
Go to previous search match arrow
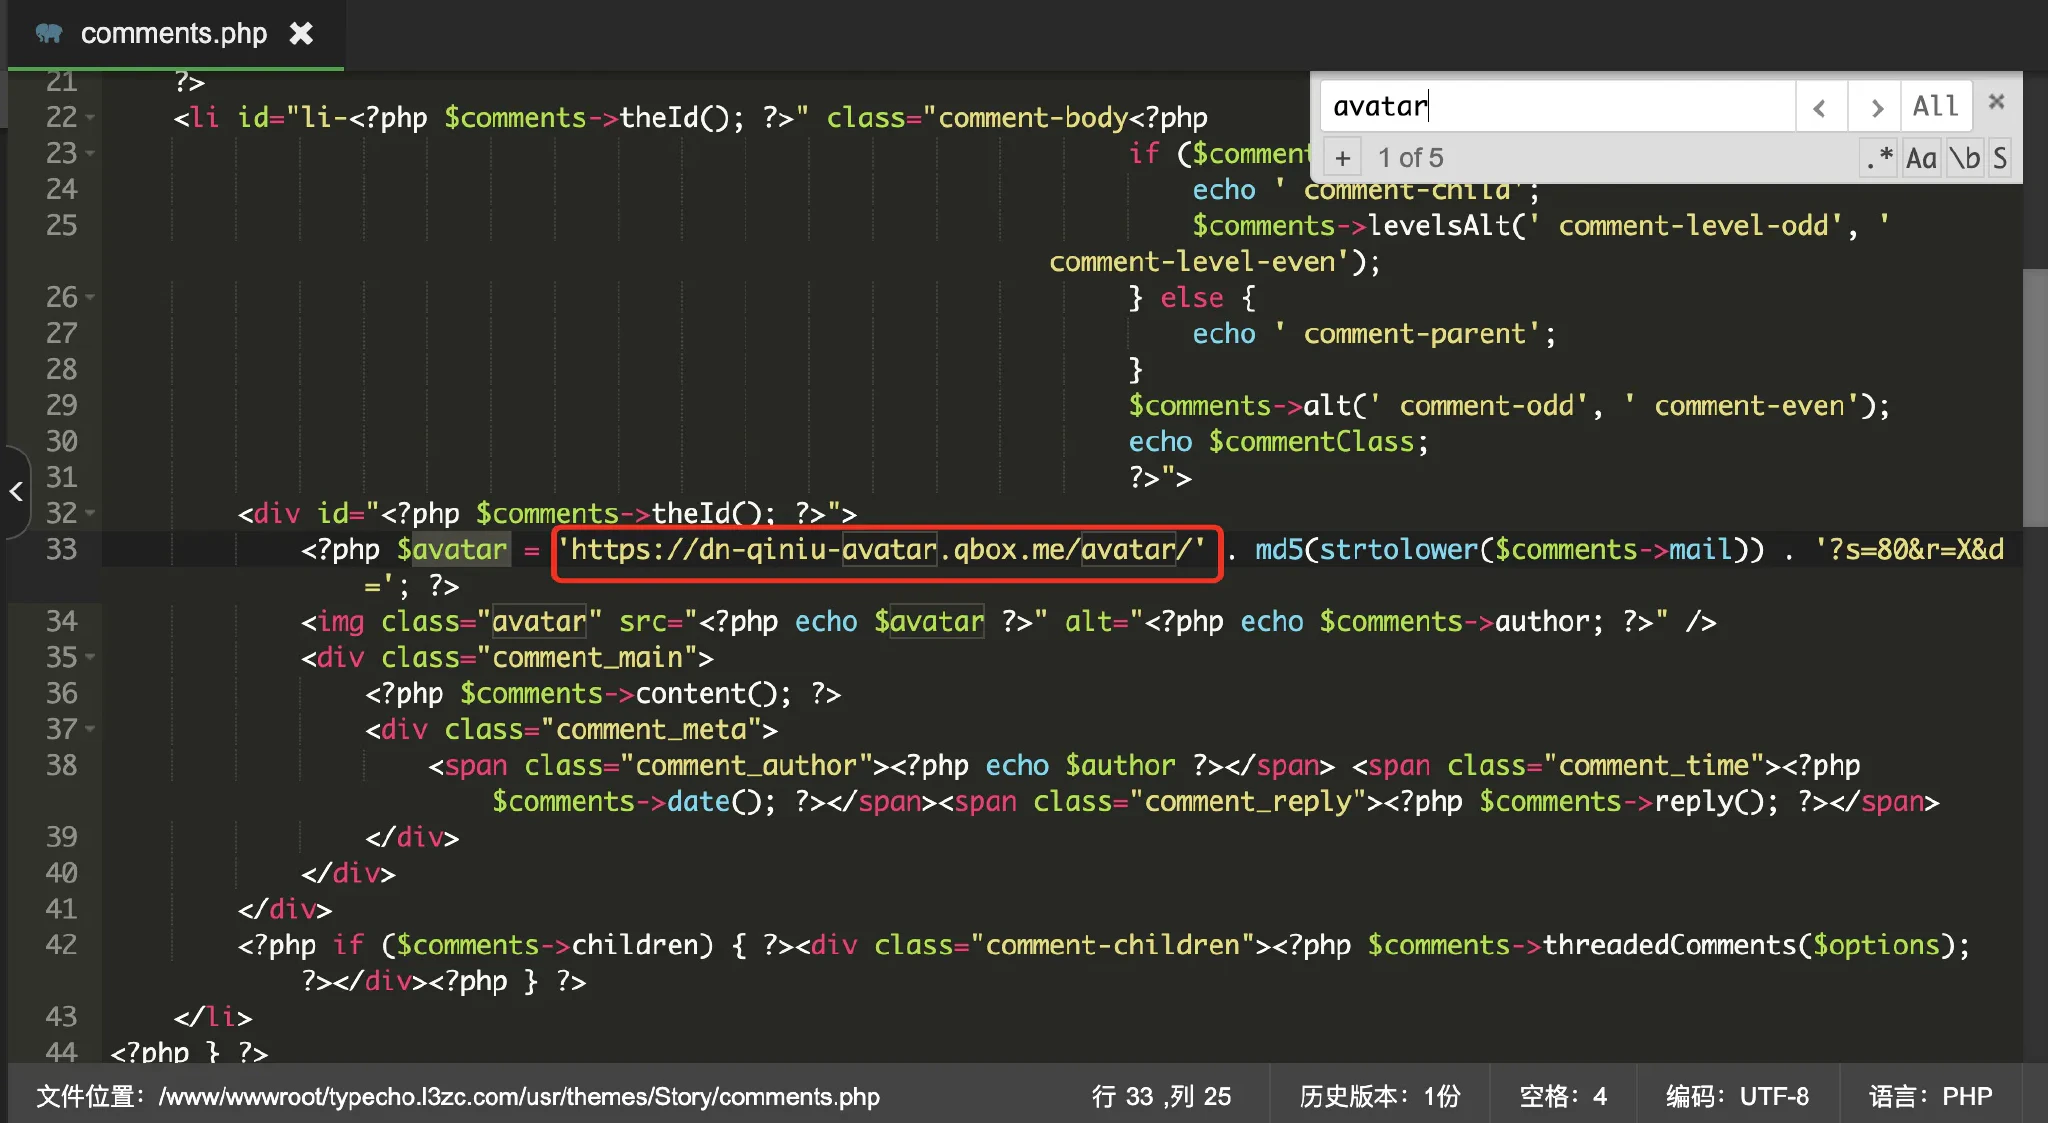pos(1820,106)
